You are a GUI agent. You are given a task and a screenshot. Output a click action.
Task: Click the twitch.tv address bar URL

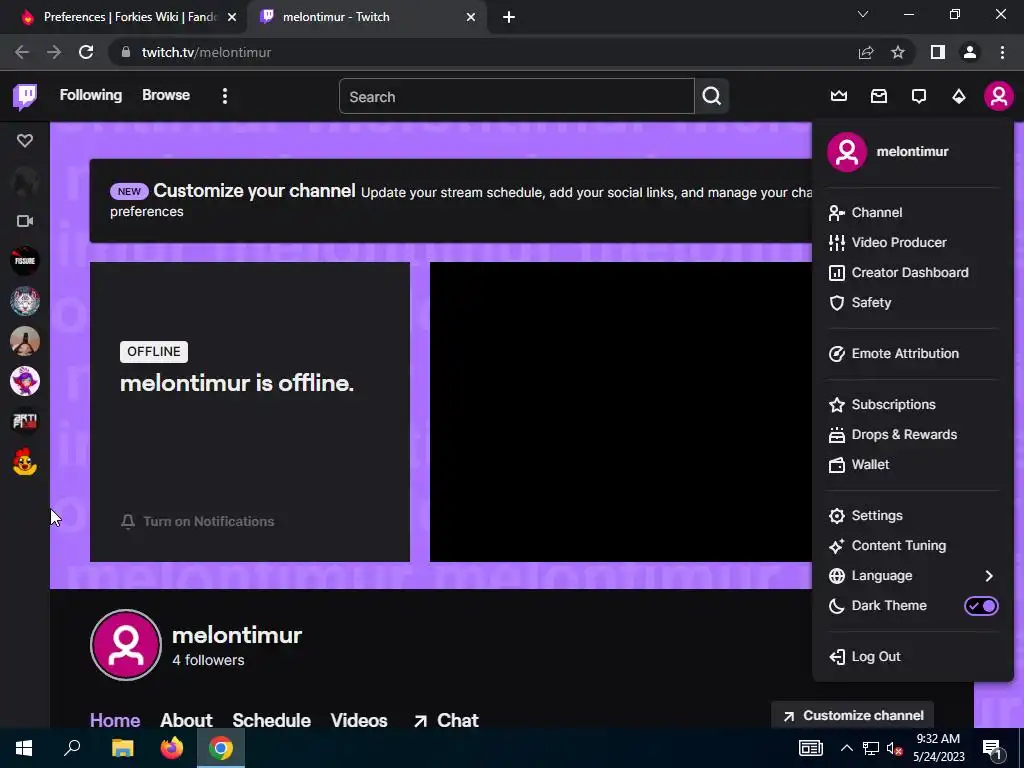(206, 52)
